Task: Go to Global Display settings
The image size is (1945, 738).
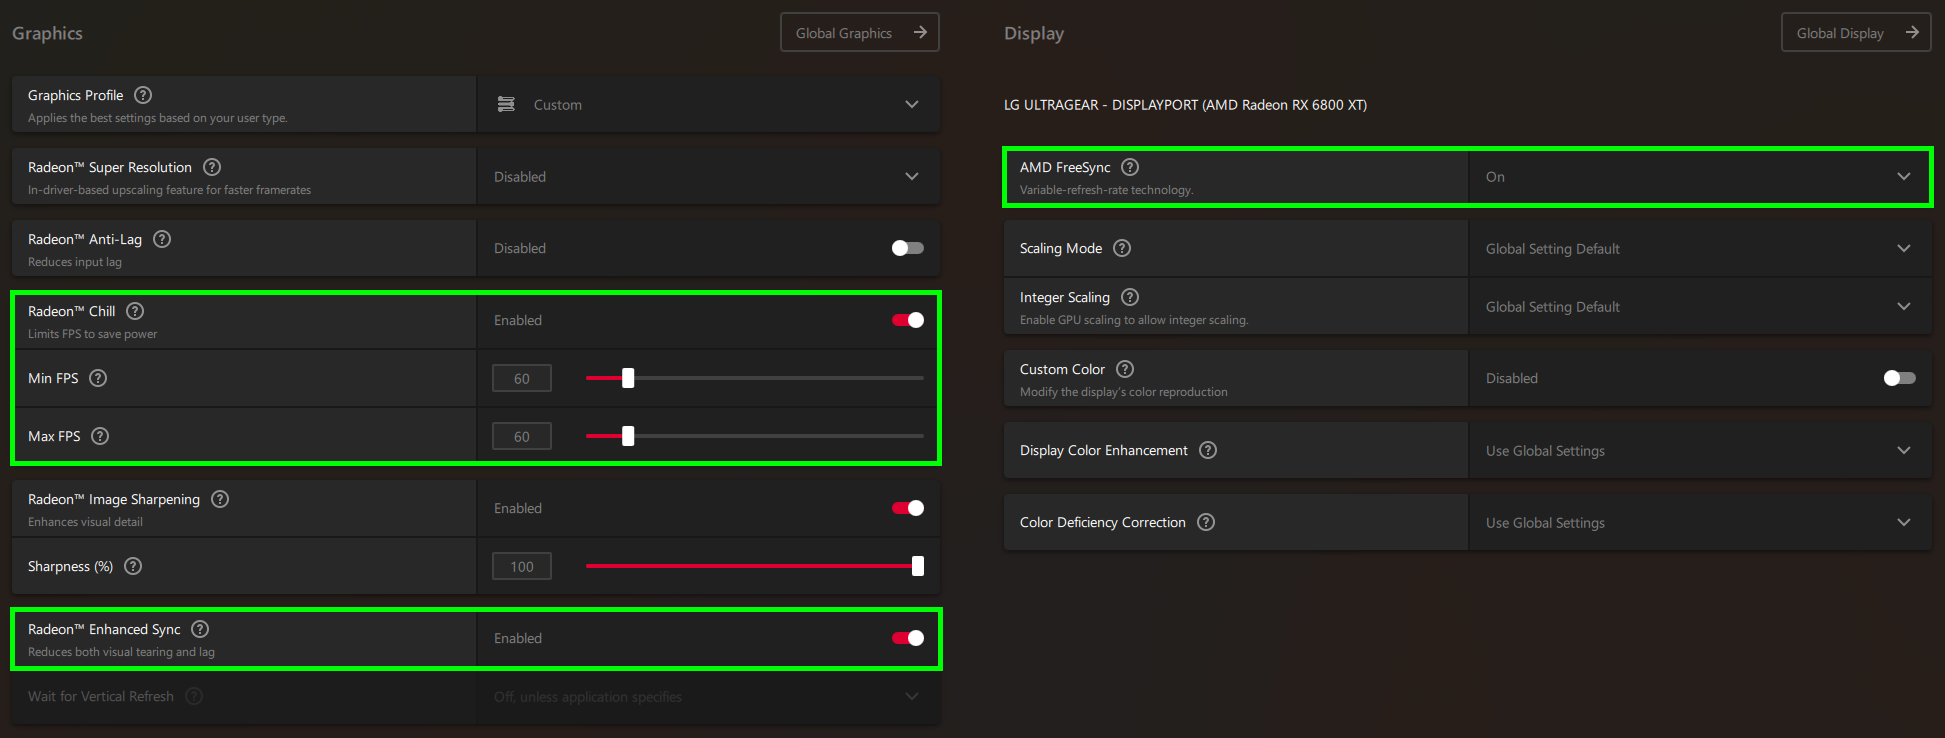Action: (1855, 33)
